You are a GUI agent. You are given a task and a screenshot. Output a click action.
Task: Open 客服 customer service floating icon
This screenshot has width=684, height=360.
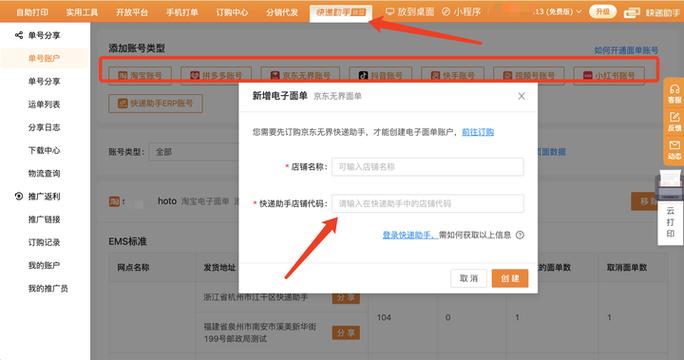tap(674, 94)
